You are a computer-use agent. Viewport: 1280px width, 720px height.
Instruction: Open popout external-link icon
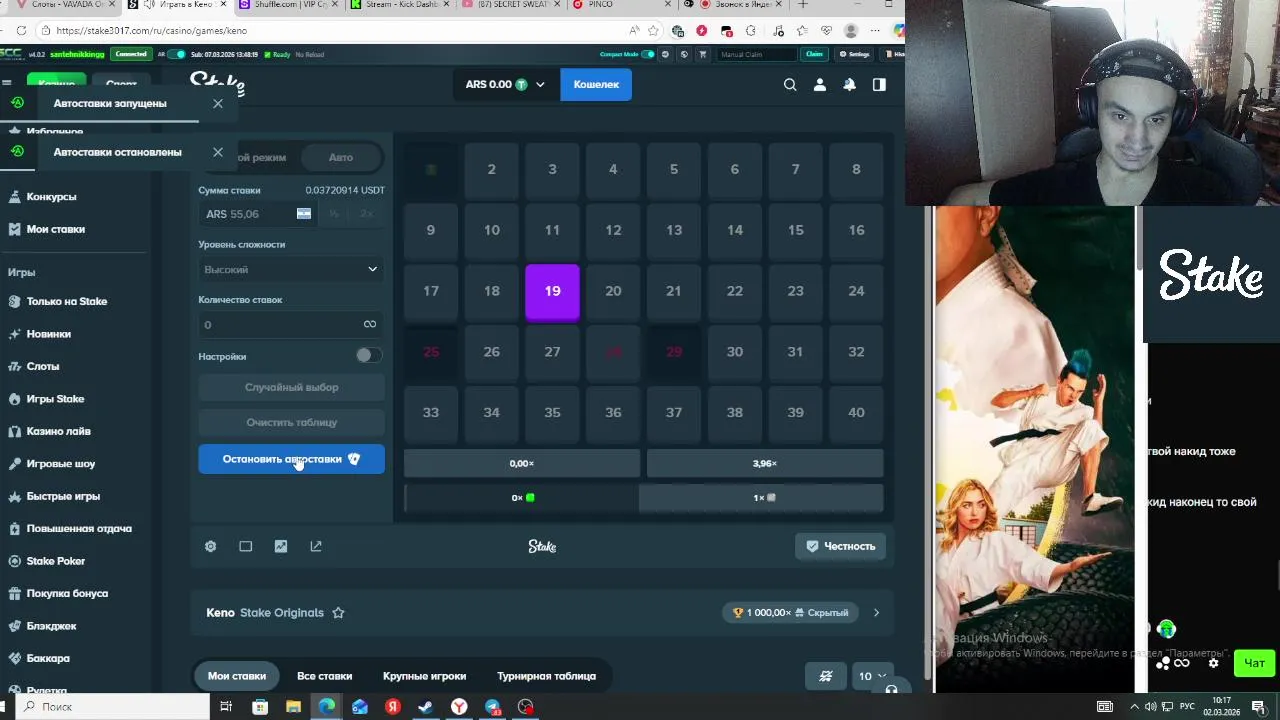click(316, 546)
